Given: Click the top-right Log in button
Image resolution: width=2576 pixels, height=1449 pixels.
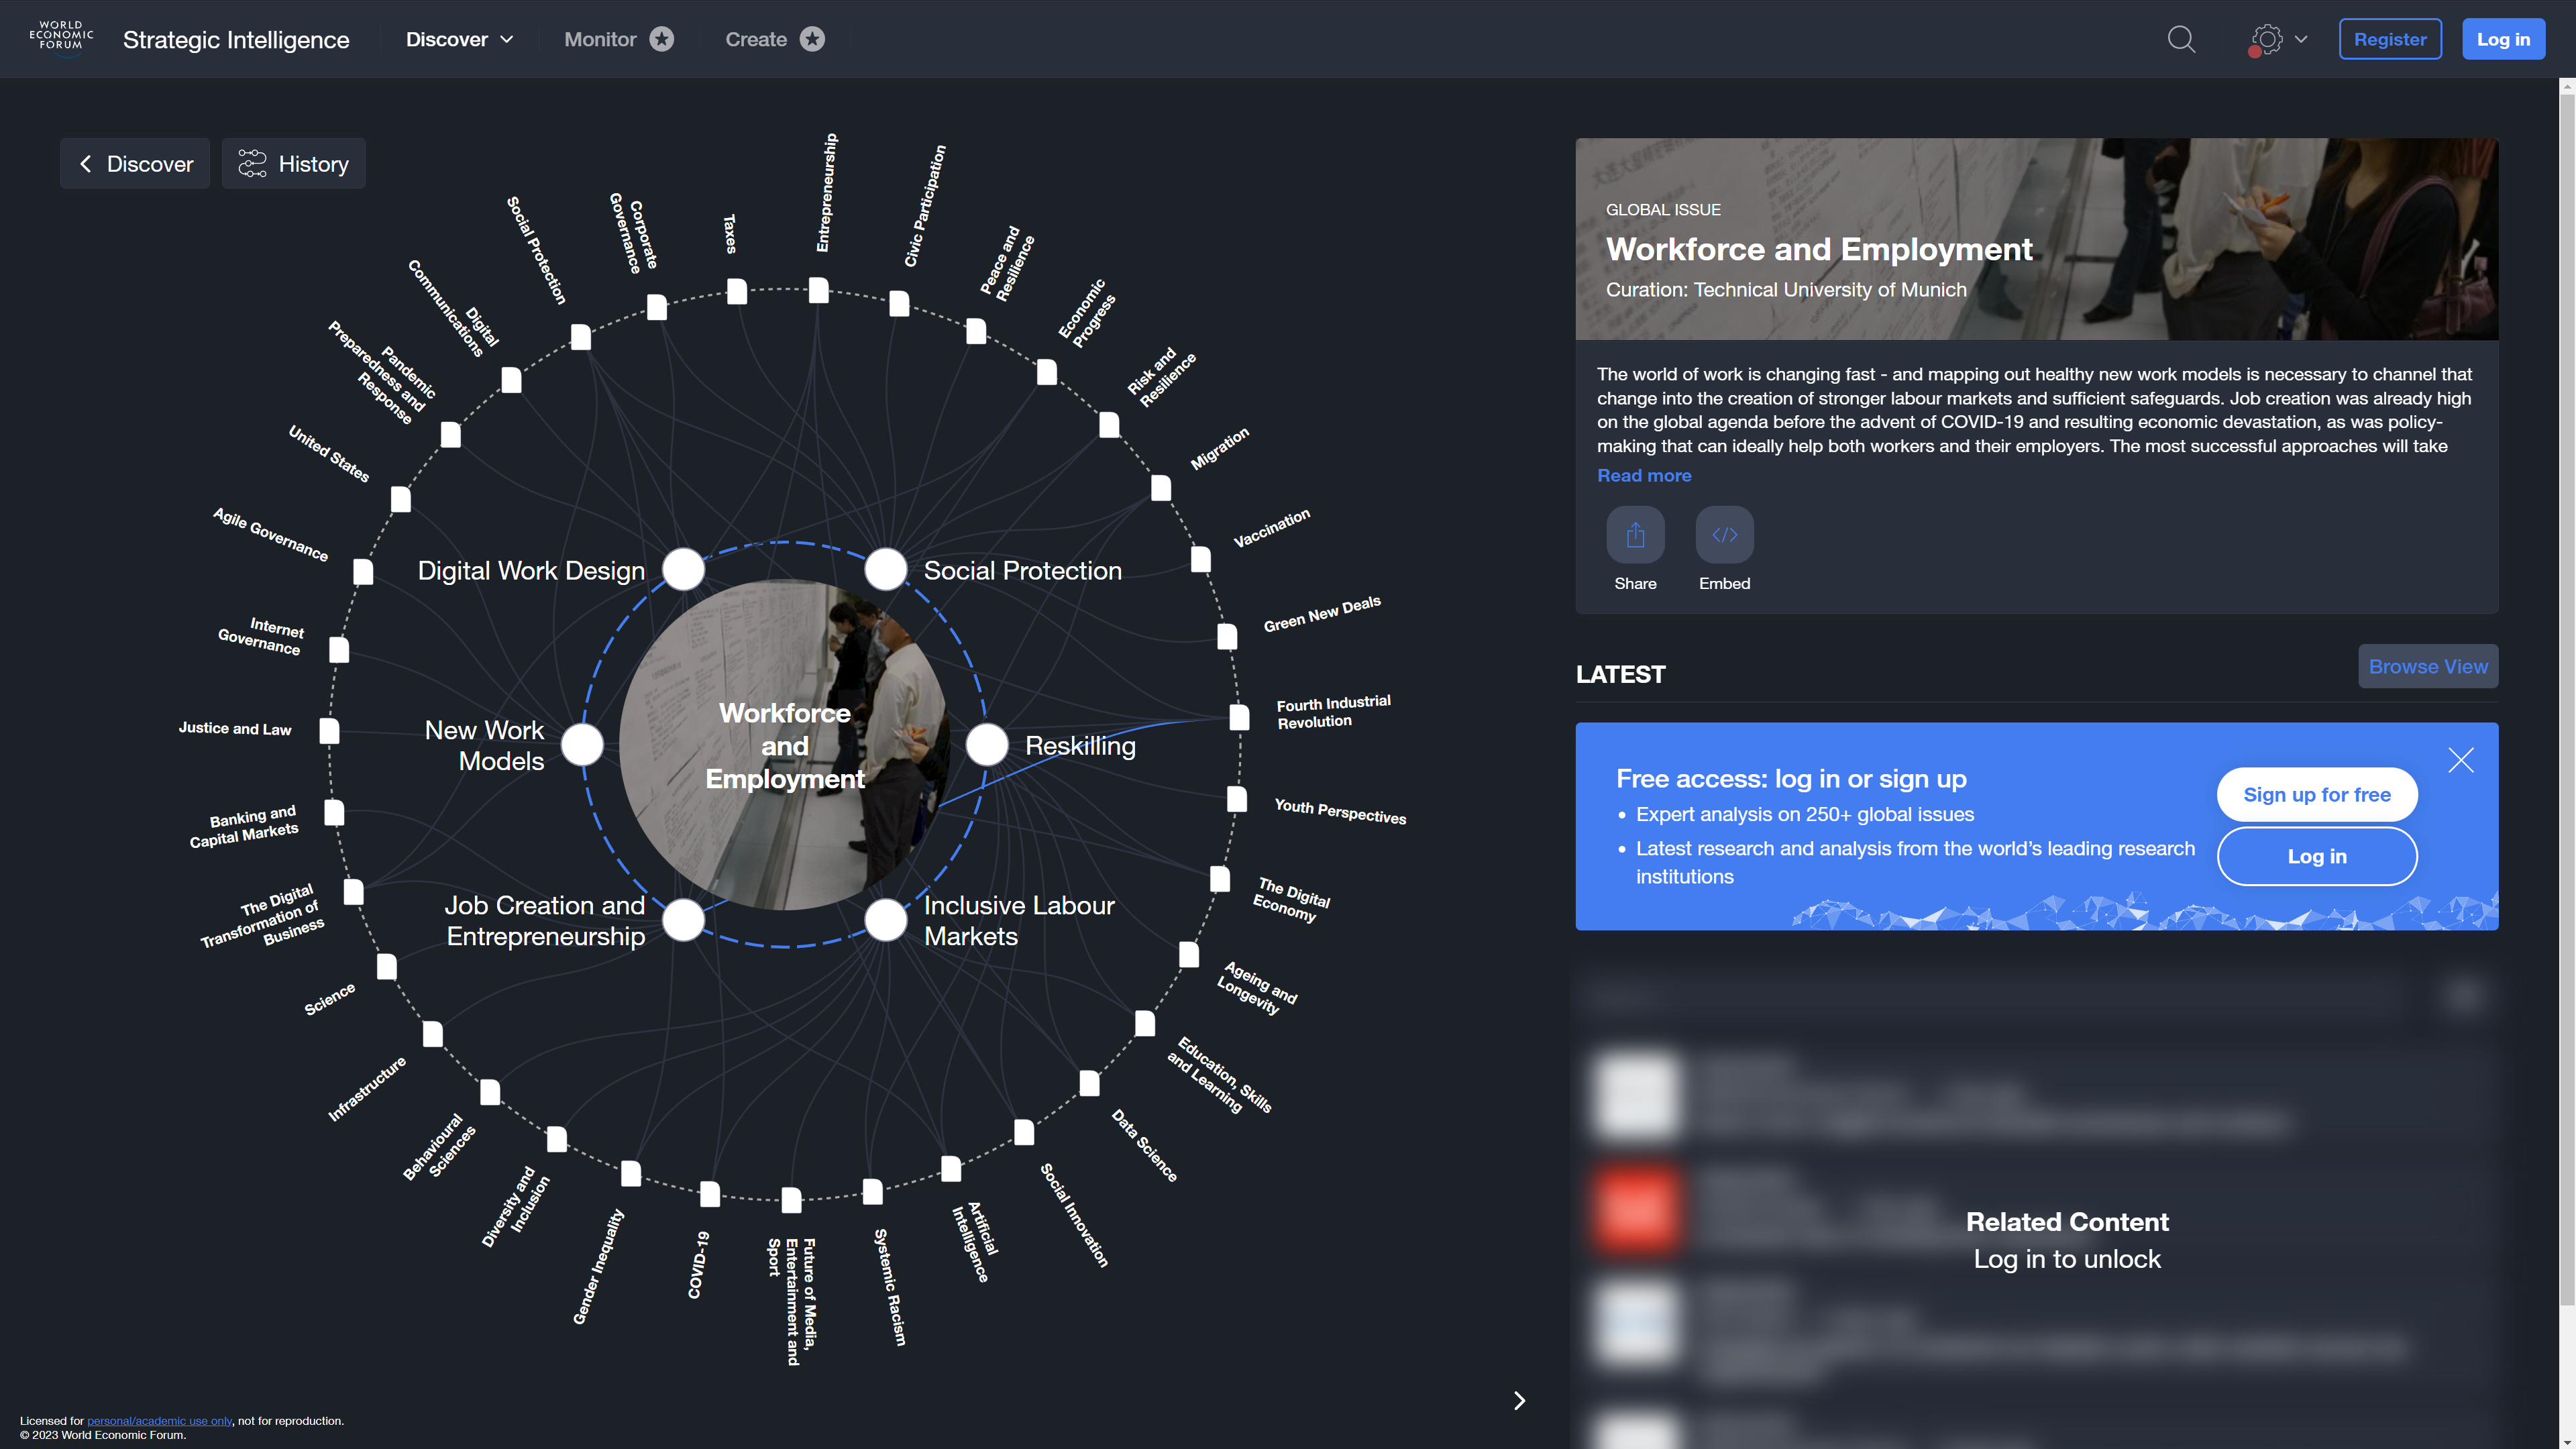Looking at the screenshot, I should [2503, 39].
